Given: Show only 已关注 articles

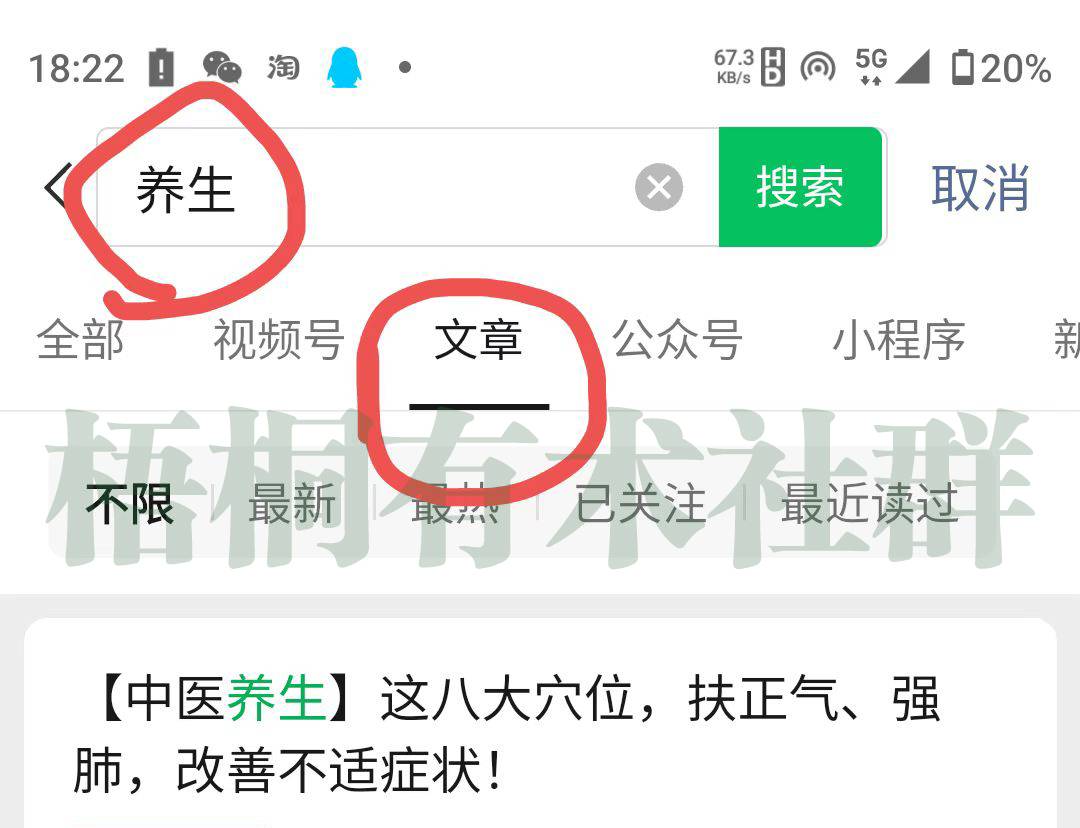Looking at the screenshot, I should (x=641, y=504).
